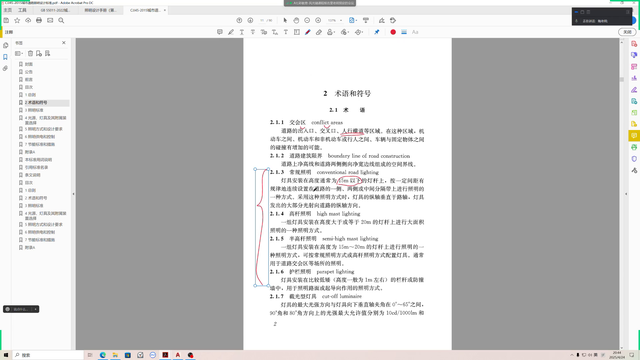
Task: Toggle the page display scrolling tool
Action: (x=366, y=20)
